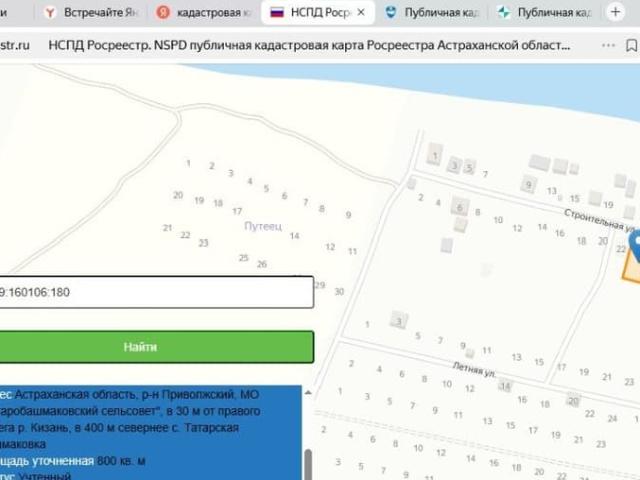Click the Летняя ул. street label
Image resolution: width=640 pixels, height=480 pixels.
pyautogui.click(x=474, y=369)
